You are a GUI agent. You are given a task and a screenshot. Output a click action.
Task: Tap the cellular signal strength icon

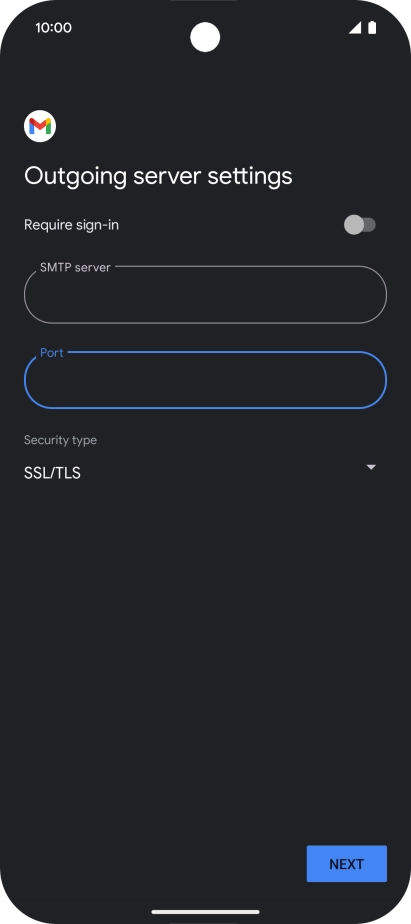pyautogui.click(x=355, y=28)
